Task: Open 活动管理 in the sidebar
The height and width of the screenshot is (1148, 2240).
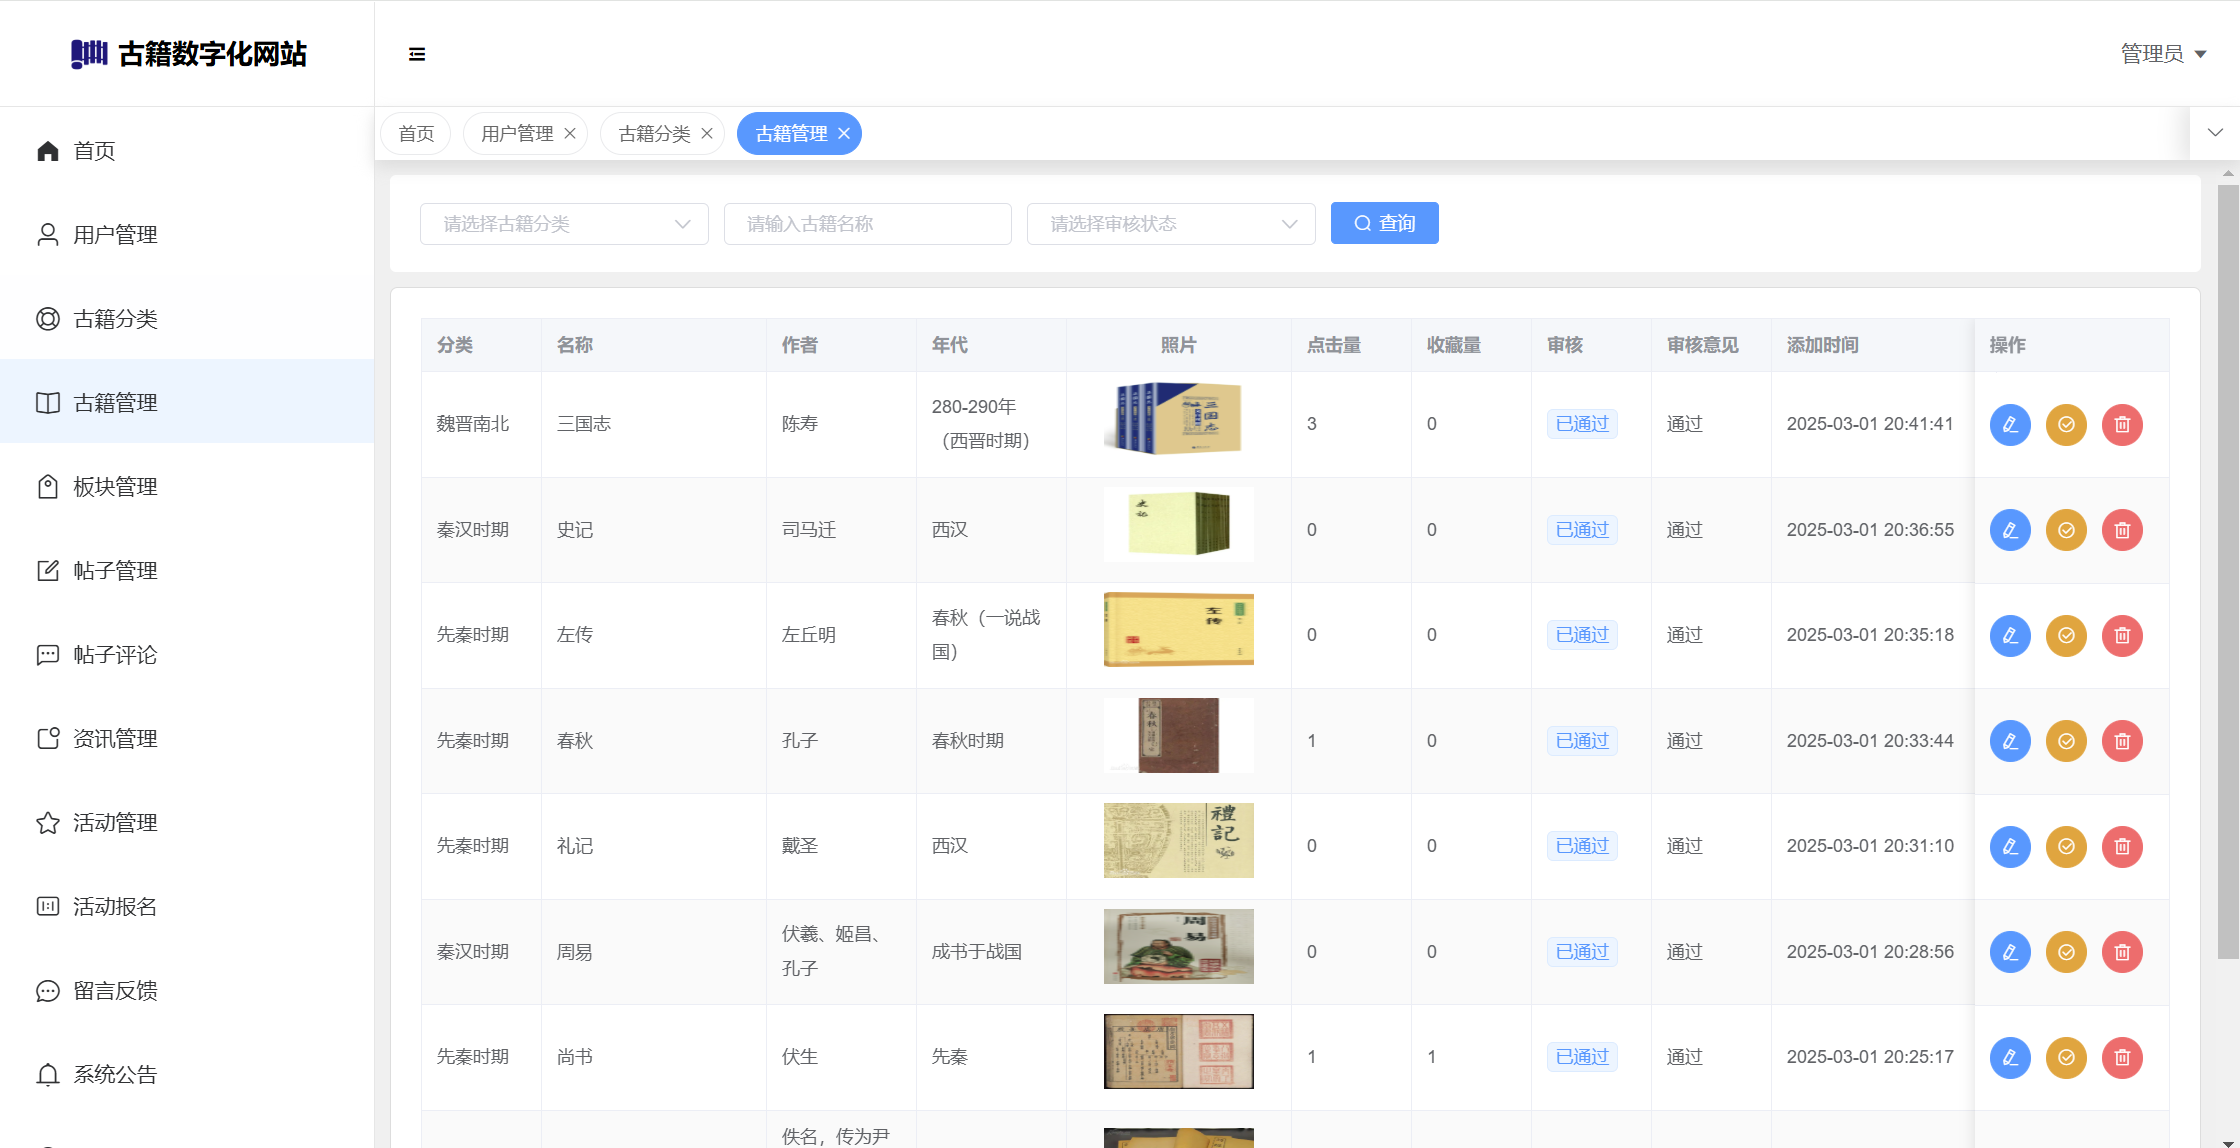Action: [115, 823]
